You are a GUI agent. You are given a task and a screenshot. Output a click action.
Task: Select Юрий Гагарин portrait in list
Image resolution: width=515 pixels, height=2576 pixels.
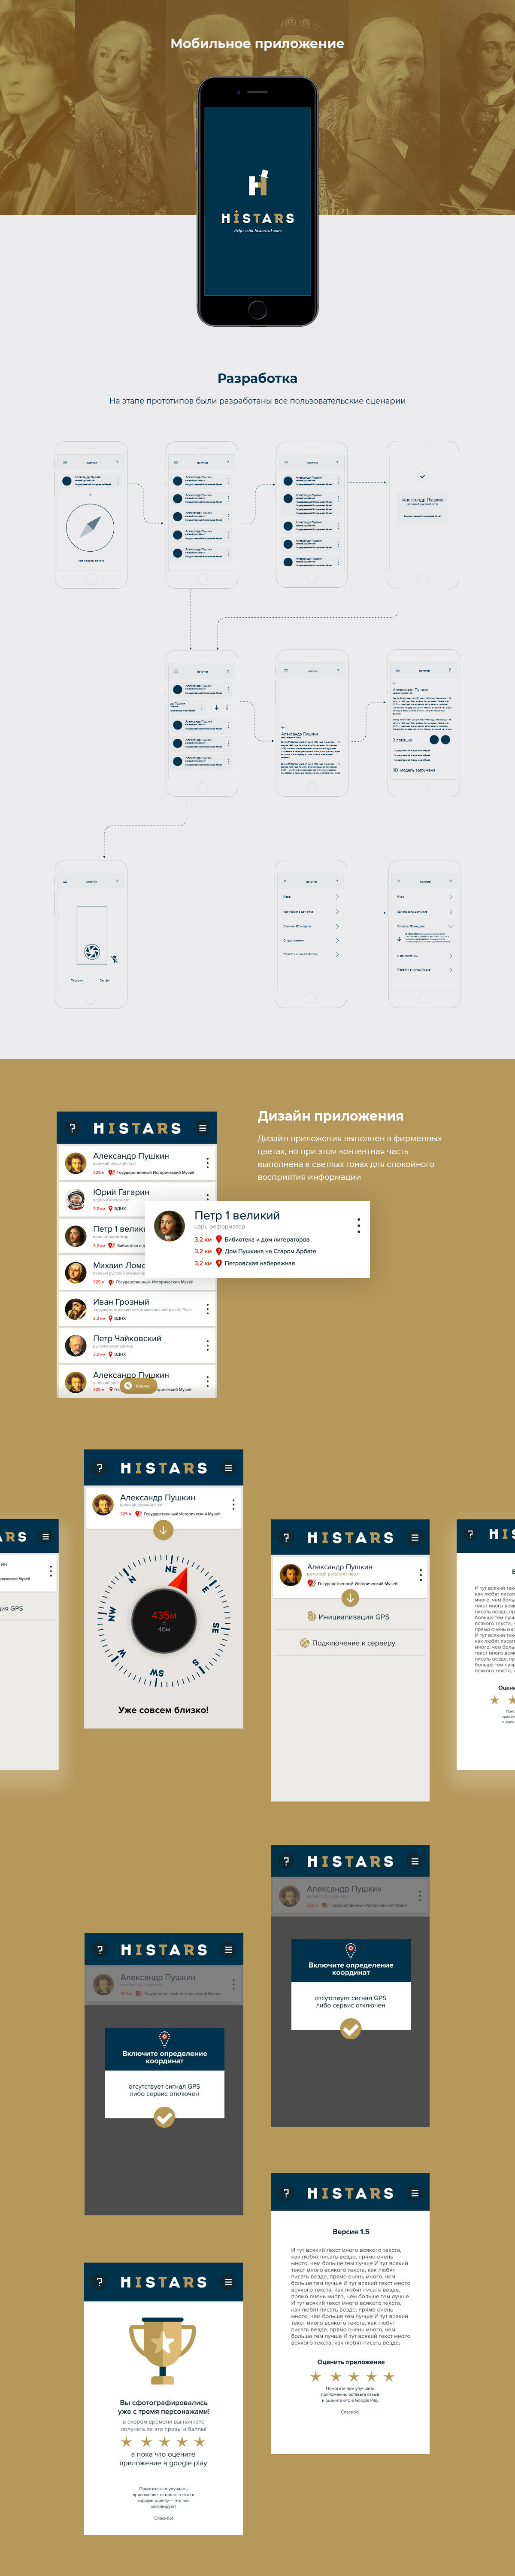pos(75,1199)
